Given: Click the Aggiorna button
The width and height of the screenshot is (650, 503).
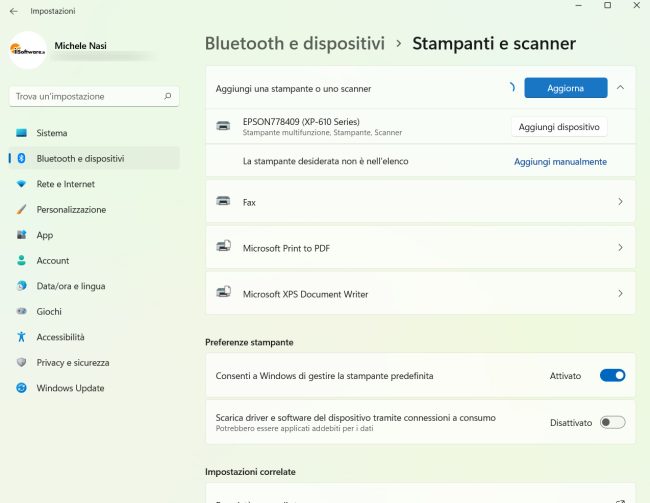Looking at the screenshot, I should pos(565,88).
